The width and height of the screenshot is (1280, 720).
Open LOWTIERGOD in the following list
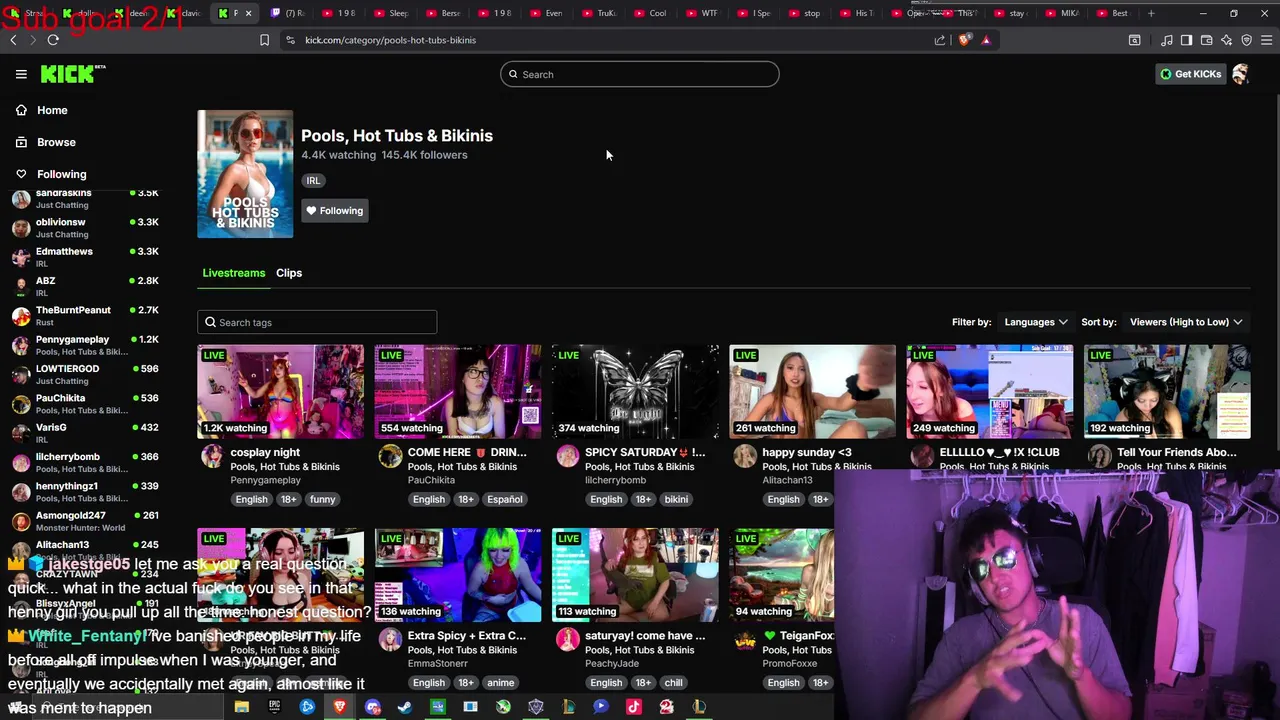(85, 374)
